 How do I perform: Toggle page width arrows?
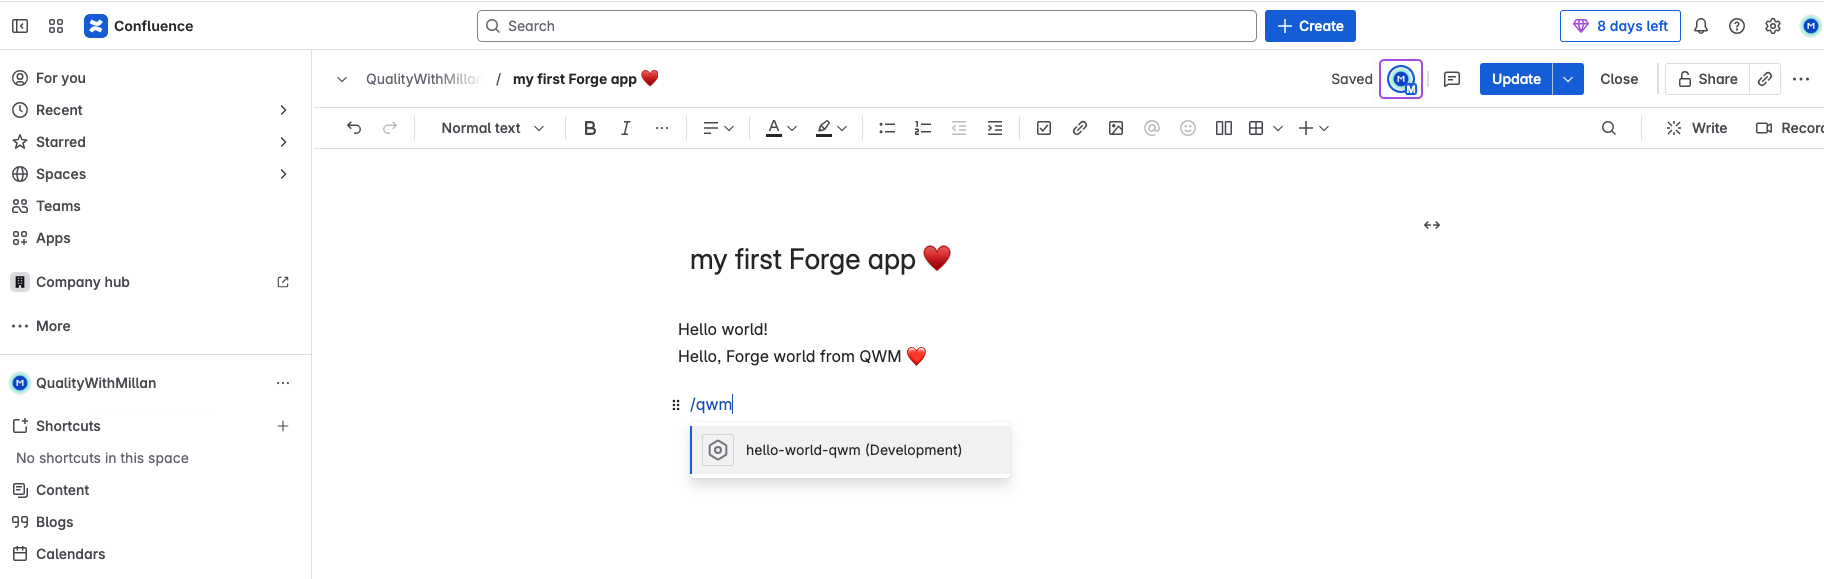[1432, 225]
